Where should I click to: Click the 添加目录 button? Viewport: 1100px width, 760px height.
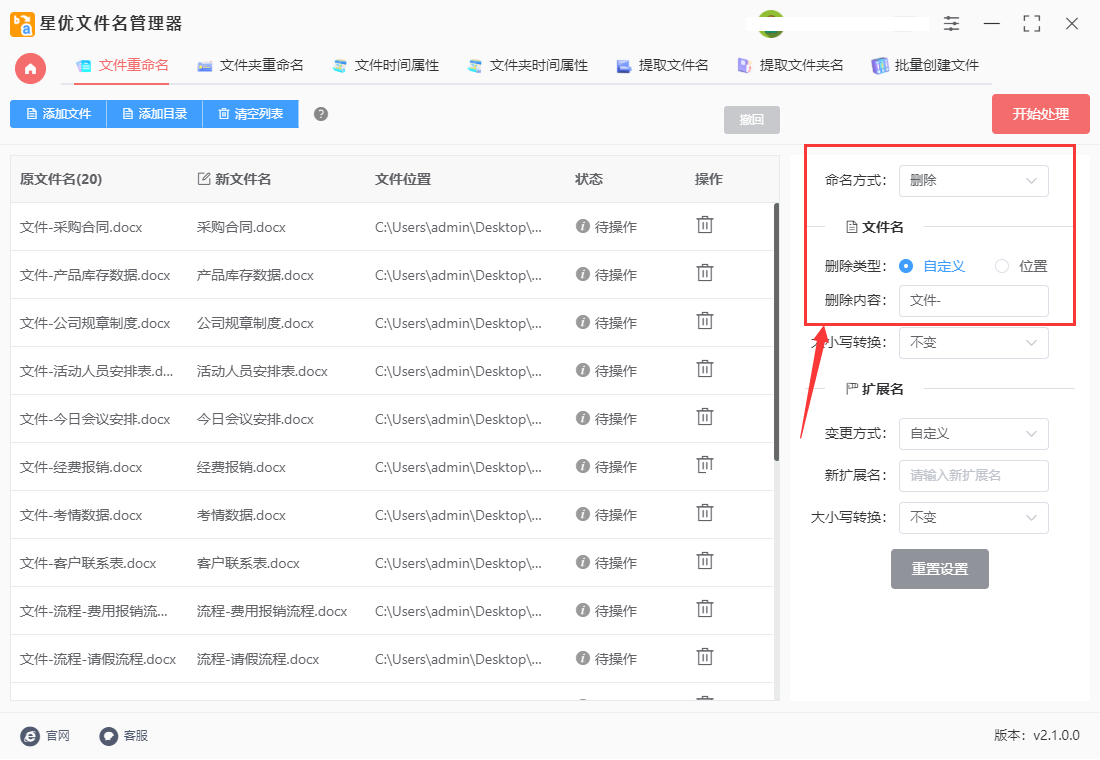(154, 114)
